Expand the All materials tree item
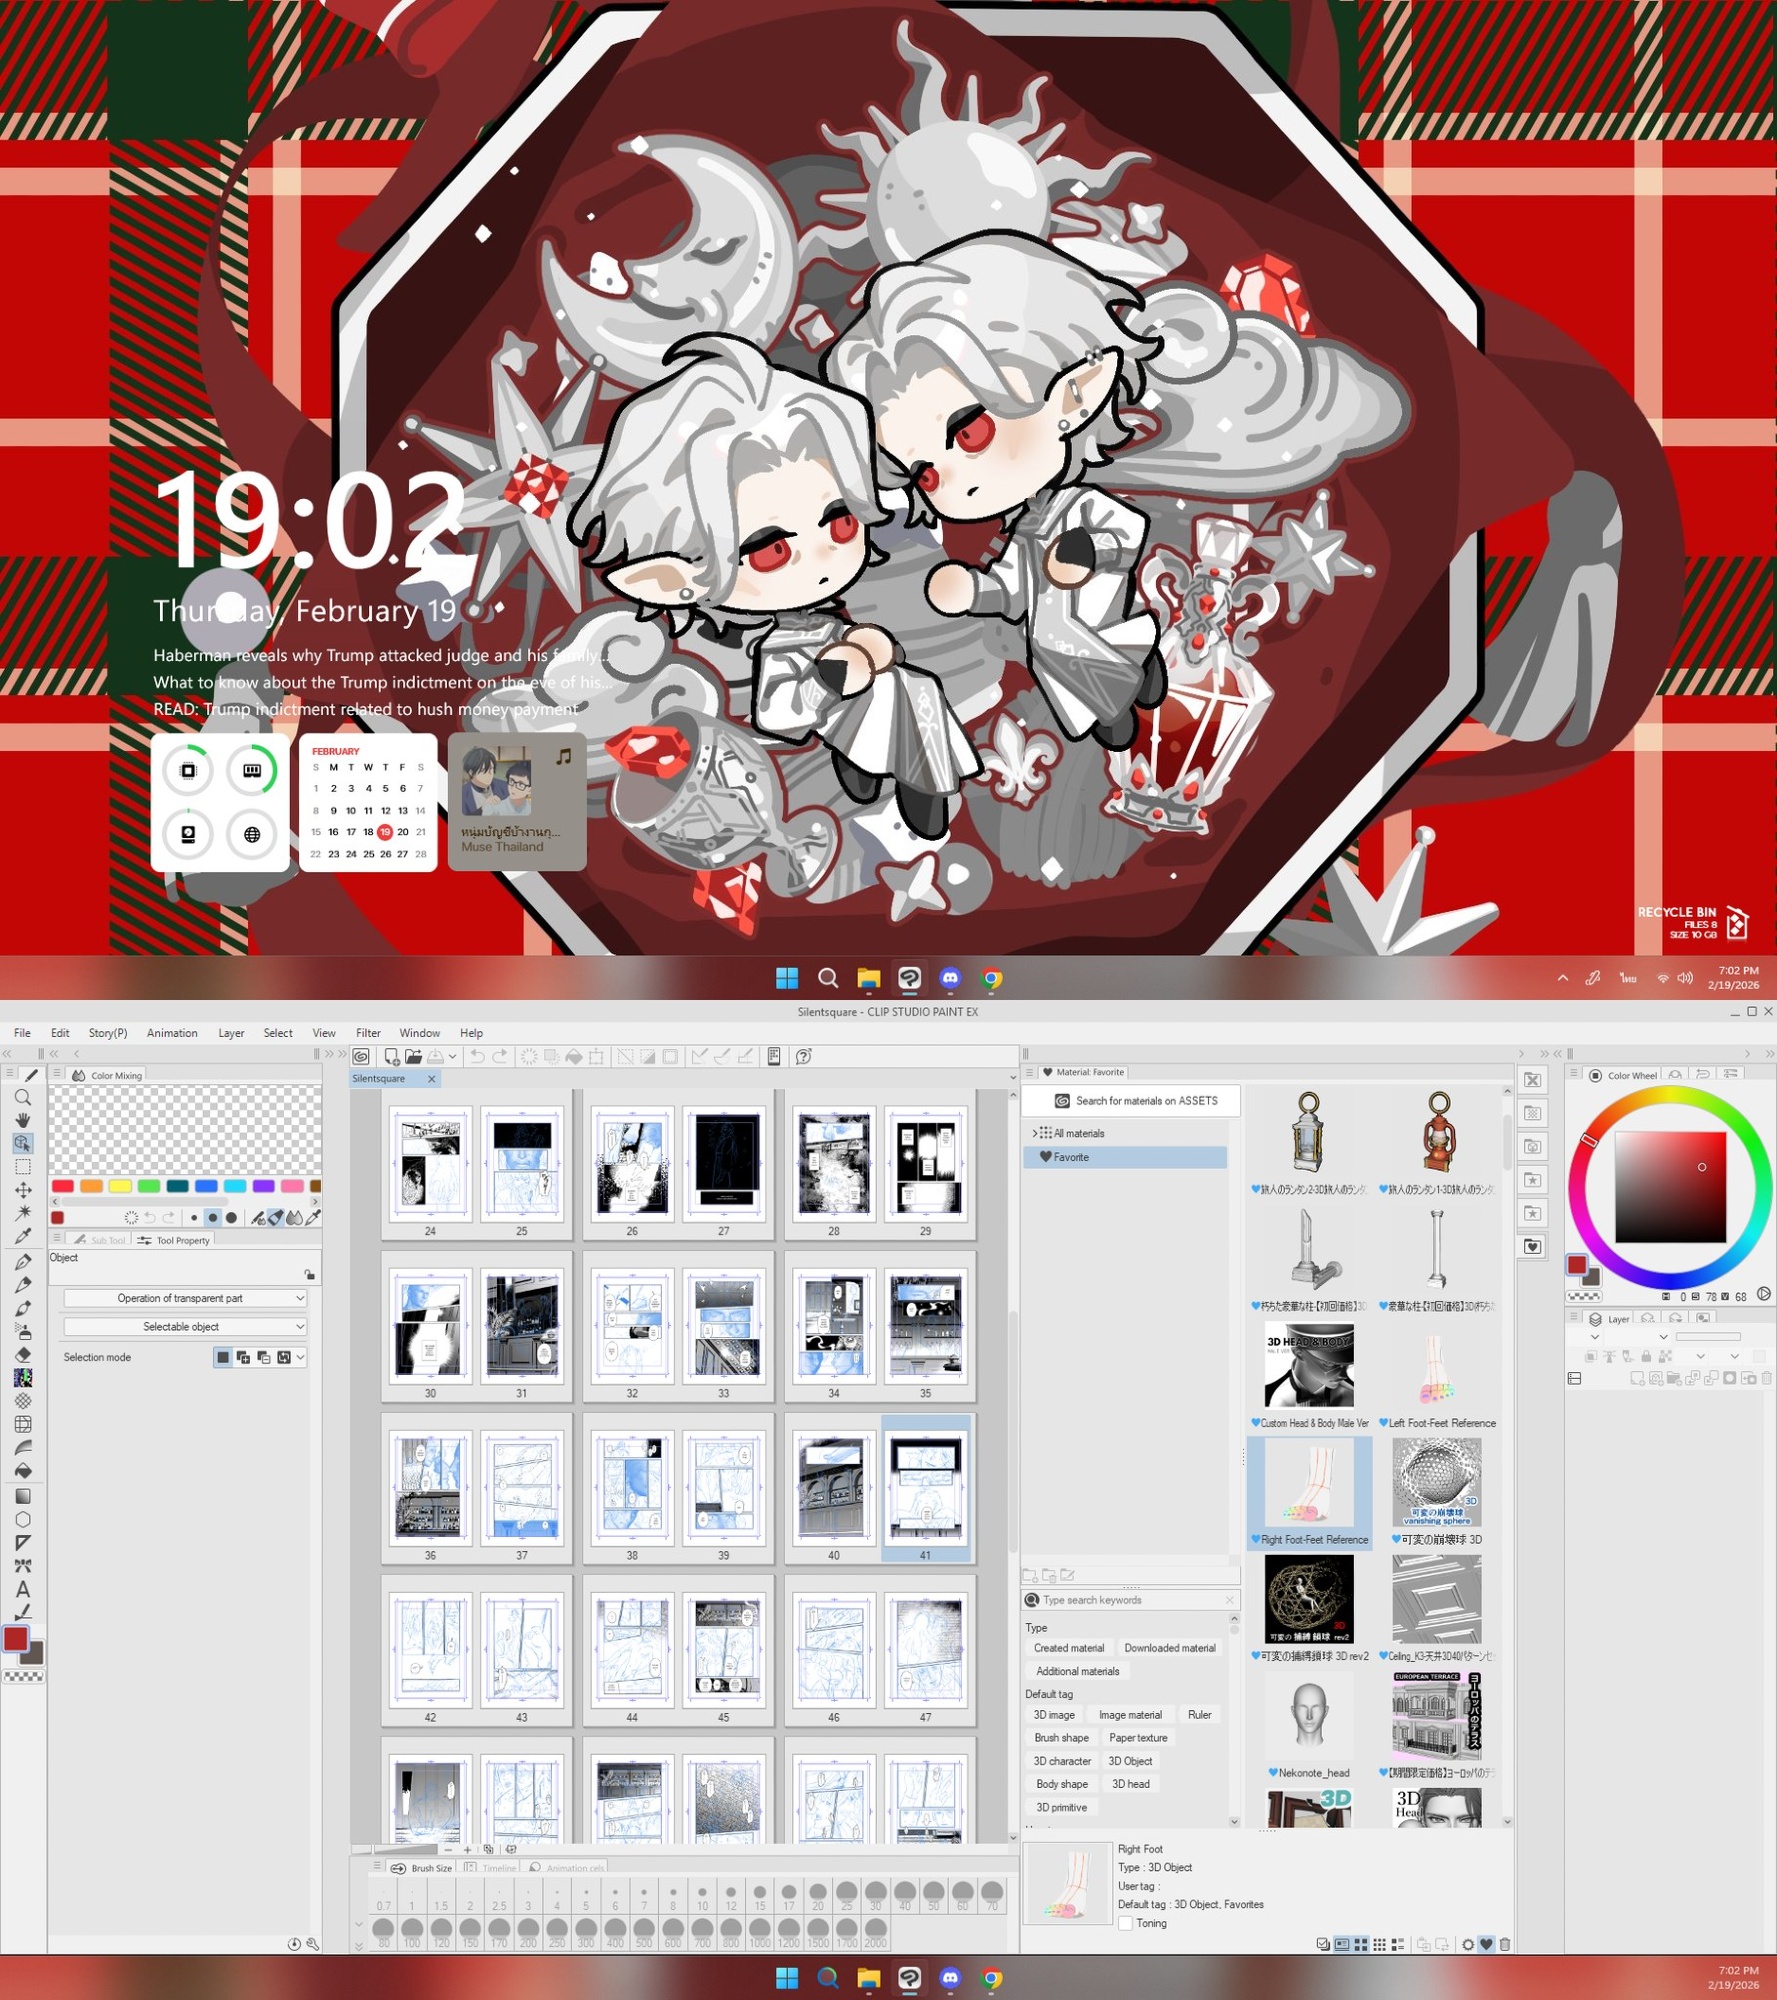 (1035, 1133)
